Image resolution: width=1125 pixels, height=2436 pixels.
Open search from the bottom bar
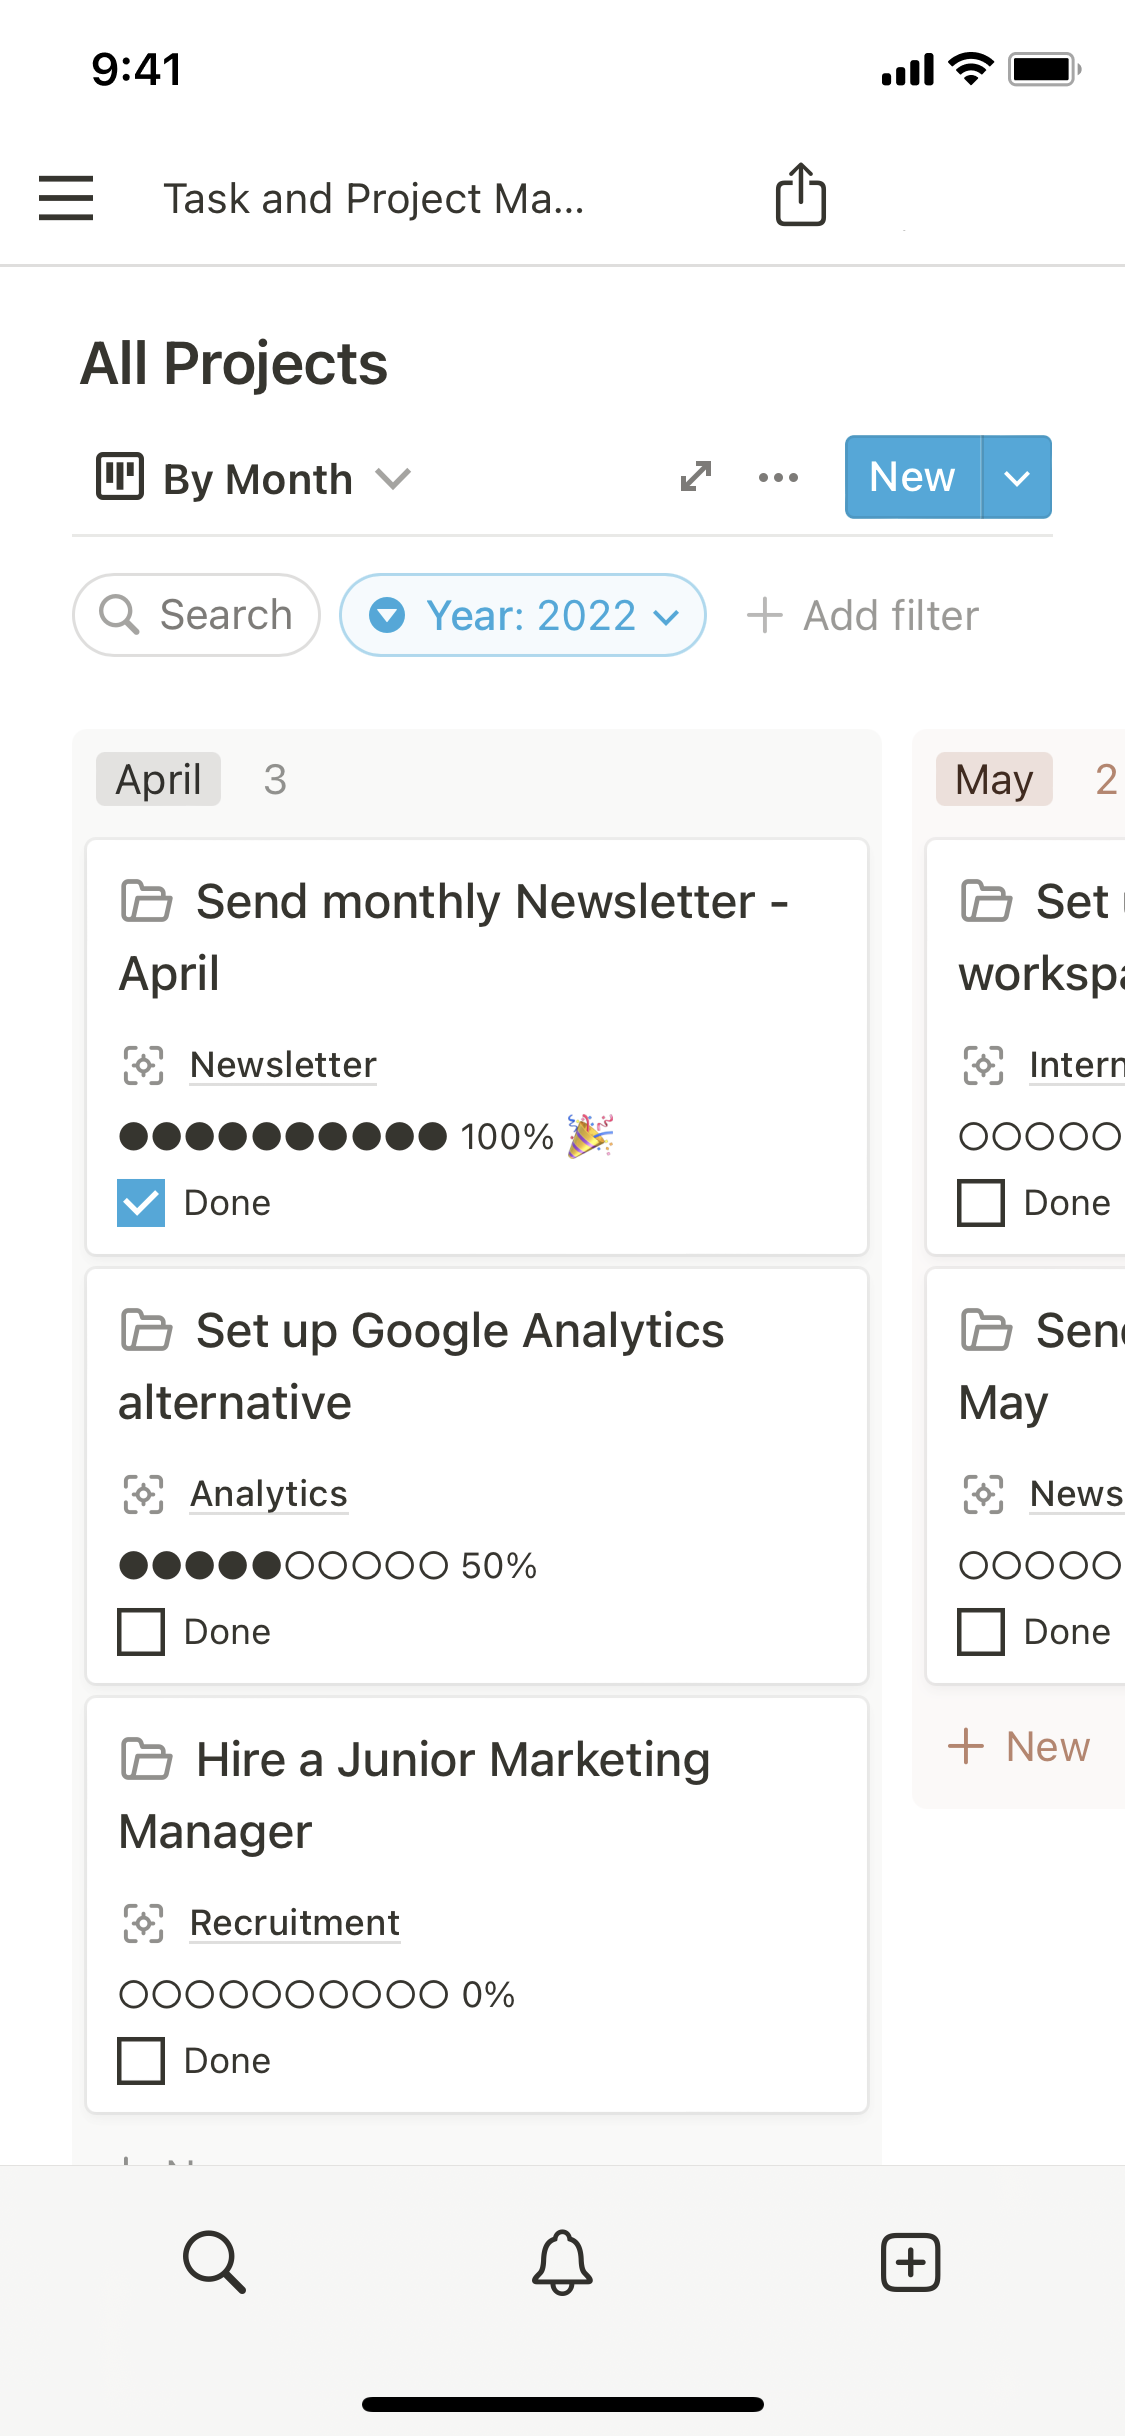(214, 2262)
